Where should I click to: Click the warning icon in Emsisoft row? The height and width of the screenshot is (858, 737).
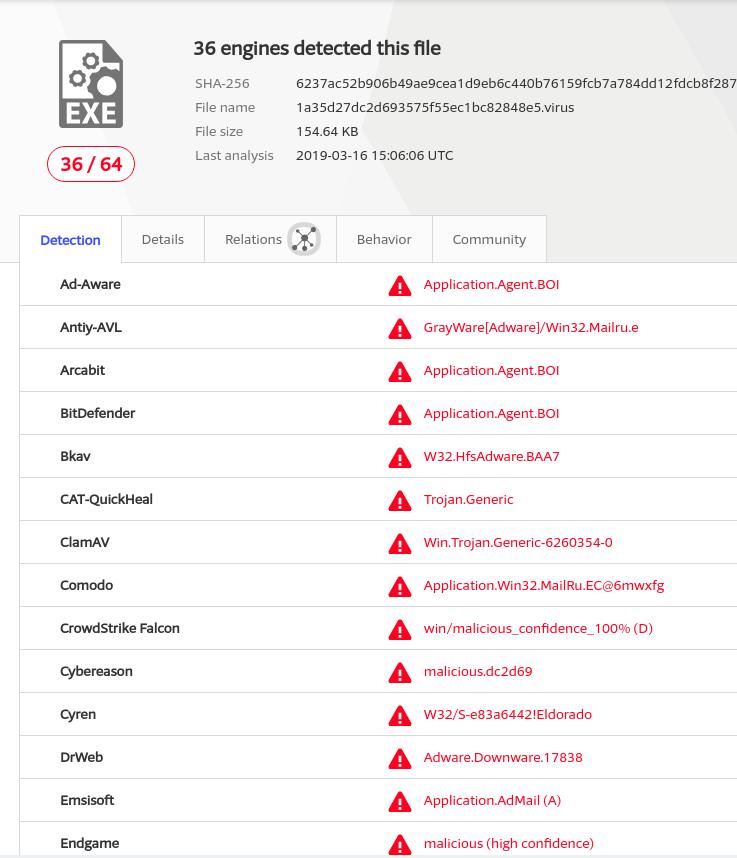400,802
